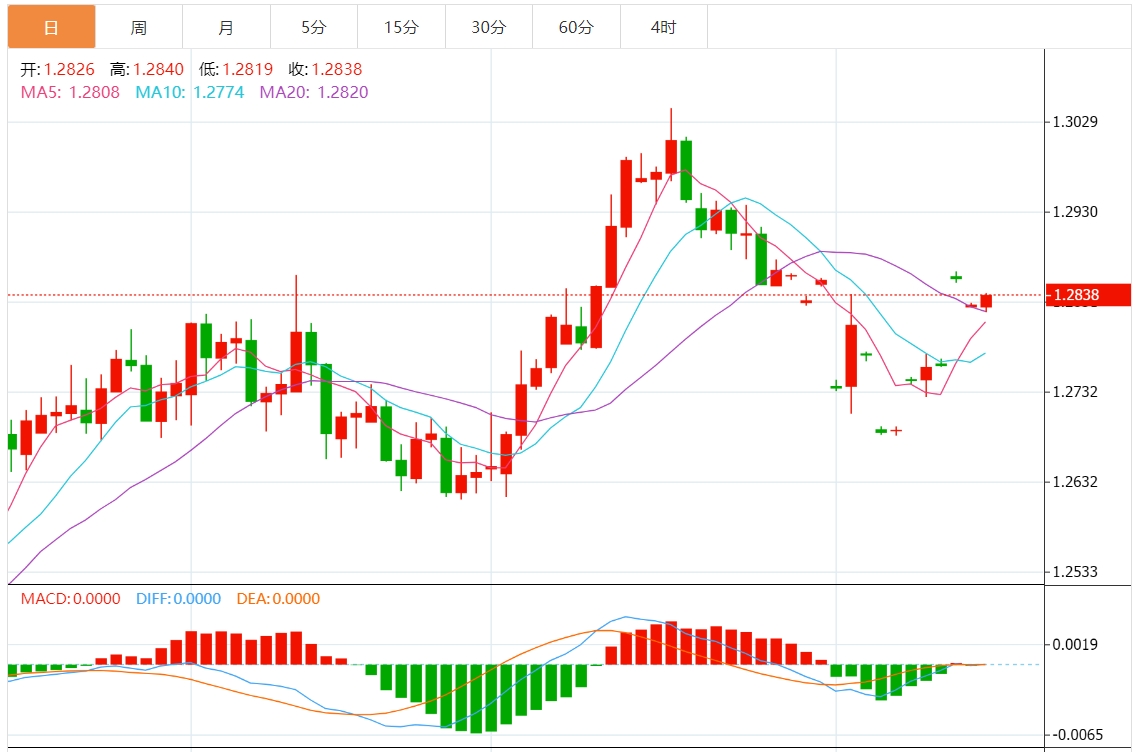Click the DIFF: 0.0000 label

click(178, 599)
